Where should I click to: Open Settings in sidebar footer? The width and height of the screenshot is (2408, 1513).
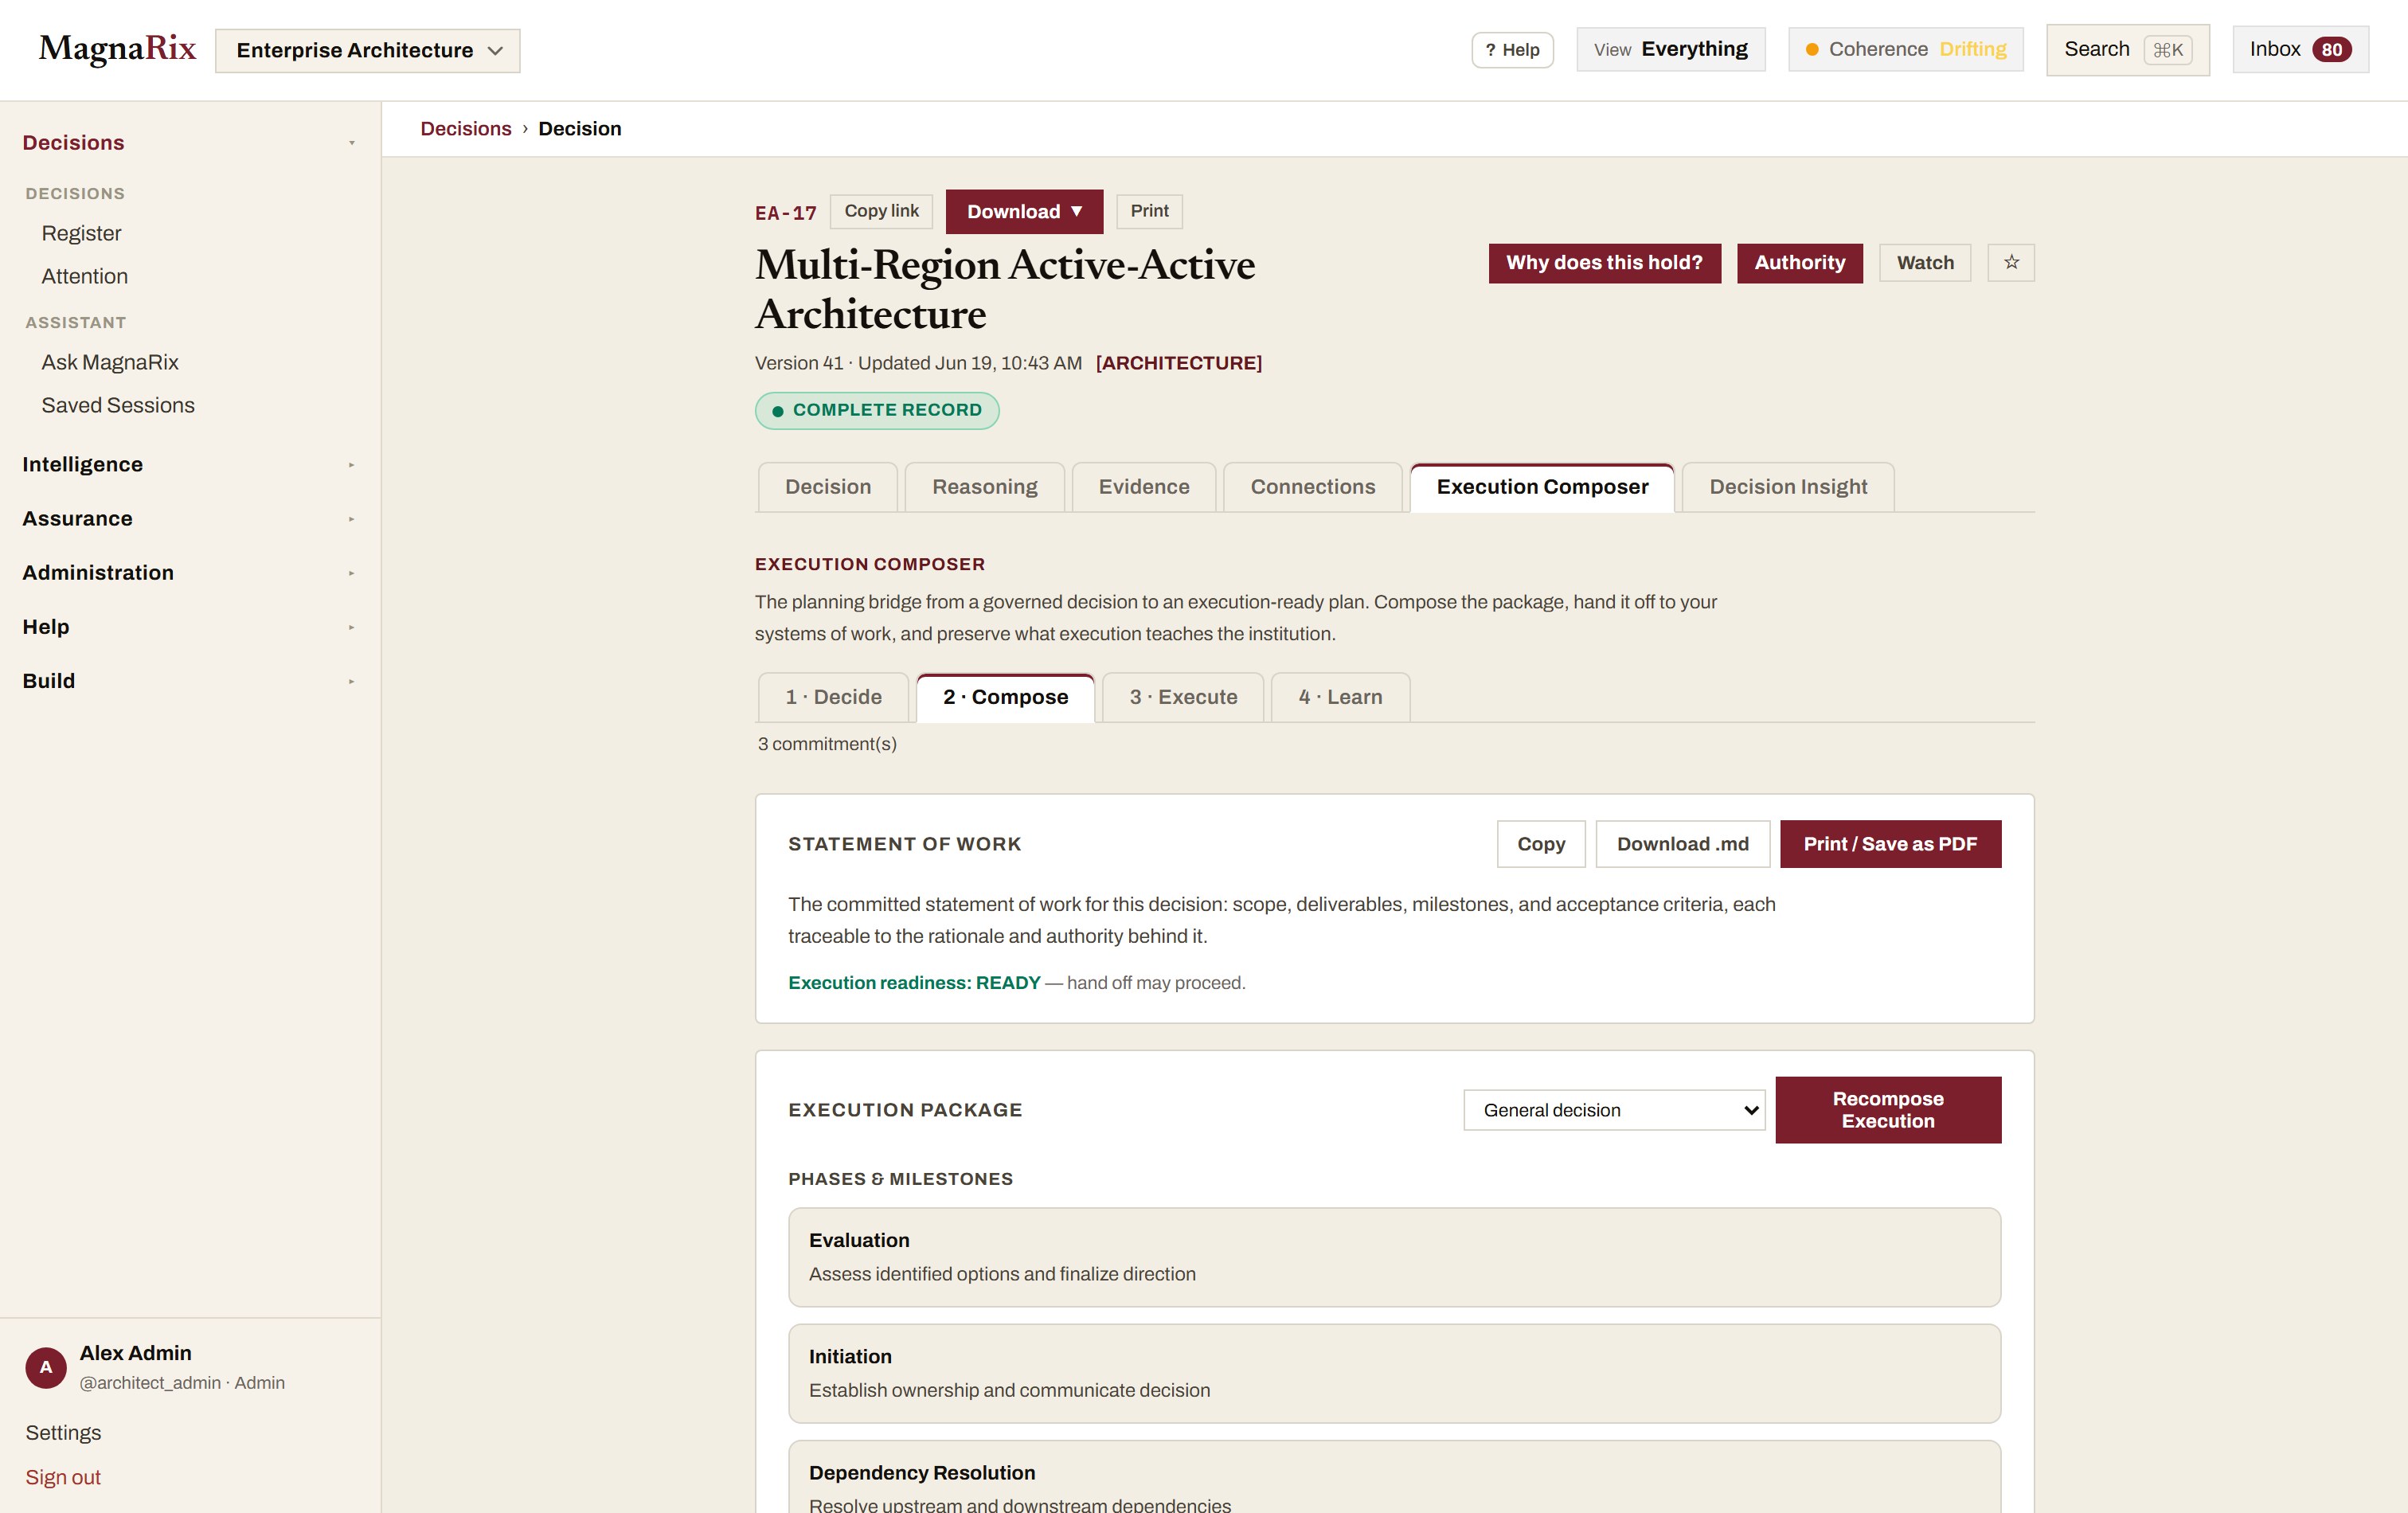click(x=63, y=1432)
